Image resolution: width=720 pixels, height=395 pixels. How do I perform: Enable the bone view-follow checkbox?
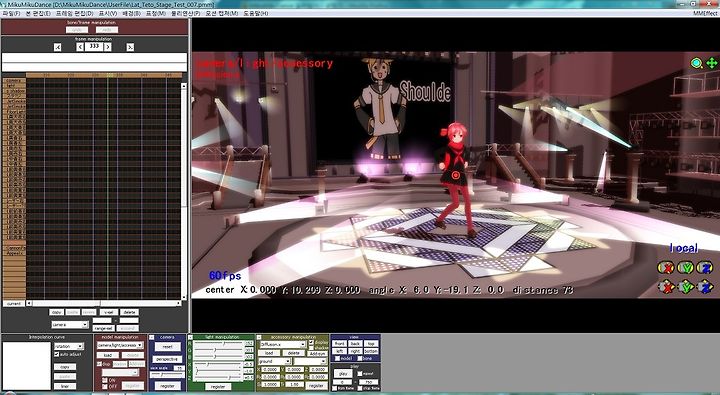click(360, 358)
